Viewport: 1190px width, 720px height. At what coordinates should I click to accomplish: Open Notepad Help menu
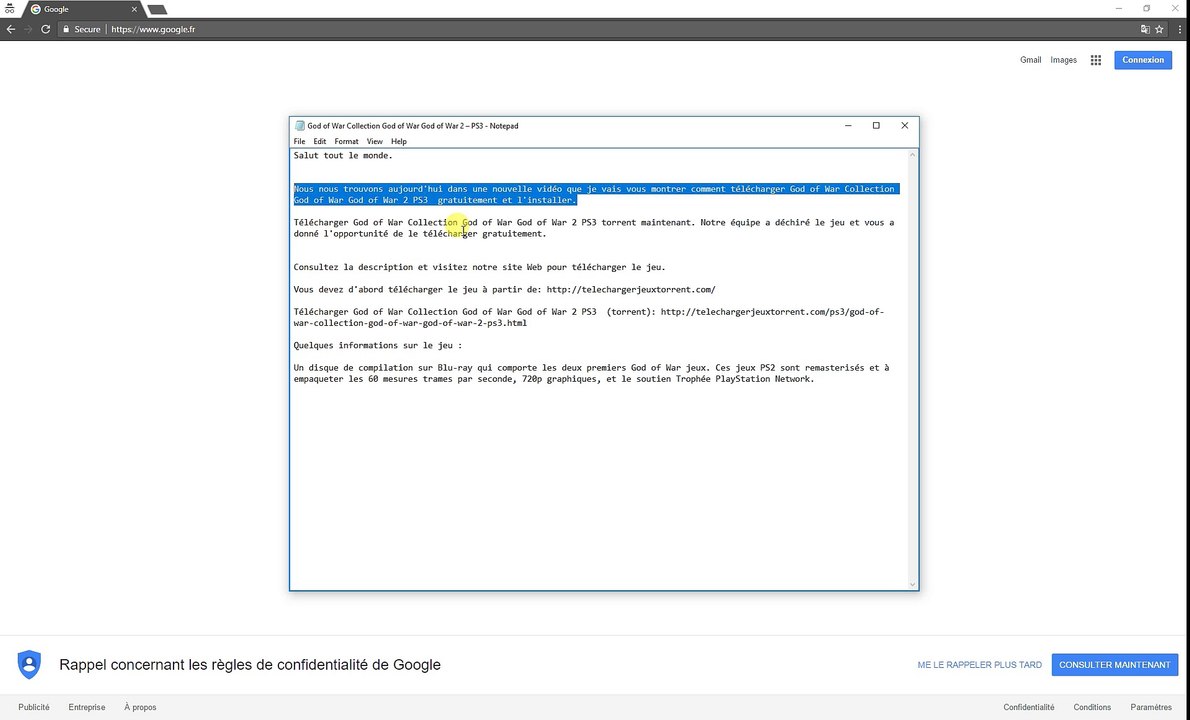click(x=398, y=141)
